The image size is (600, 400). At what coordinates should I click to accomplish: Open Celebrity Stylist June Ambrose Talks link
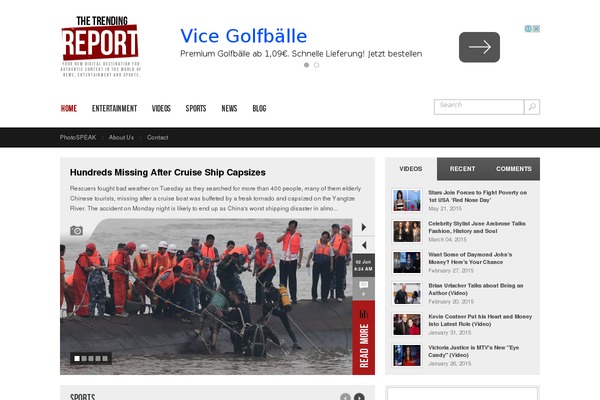click(x=477, y=227)
